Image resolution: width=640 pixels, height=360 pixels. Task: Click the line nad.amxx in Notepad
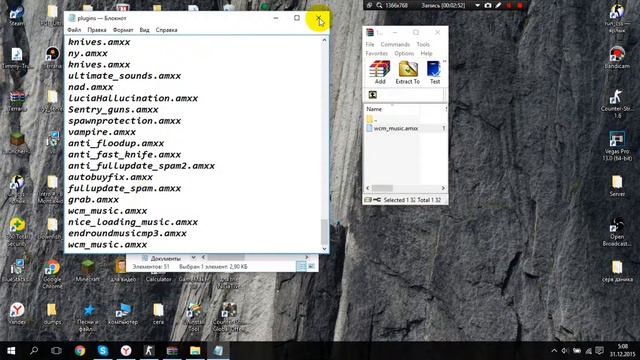pos(91,87)
